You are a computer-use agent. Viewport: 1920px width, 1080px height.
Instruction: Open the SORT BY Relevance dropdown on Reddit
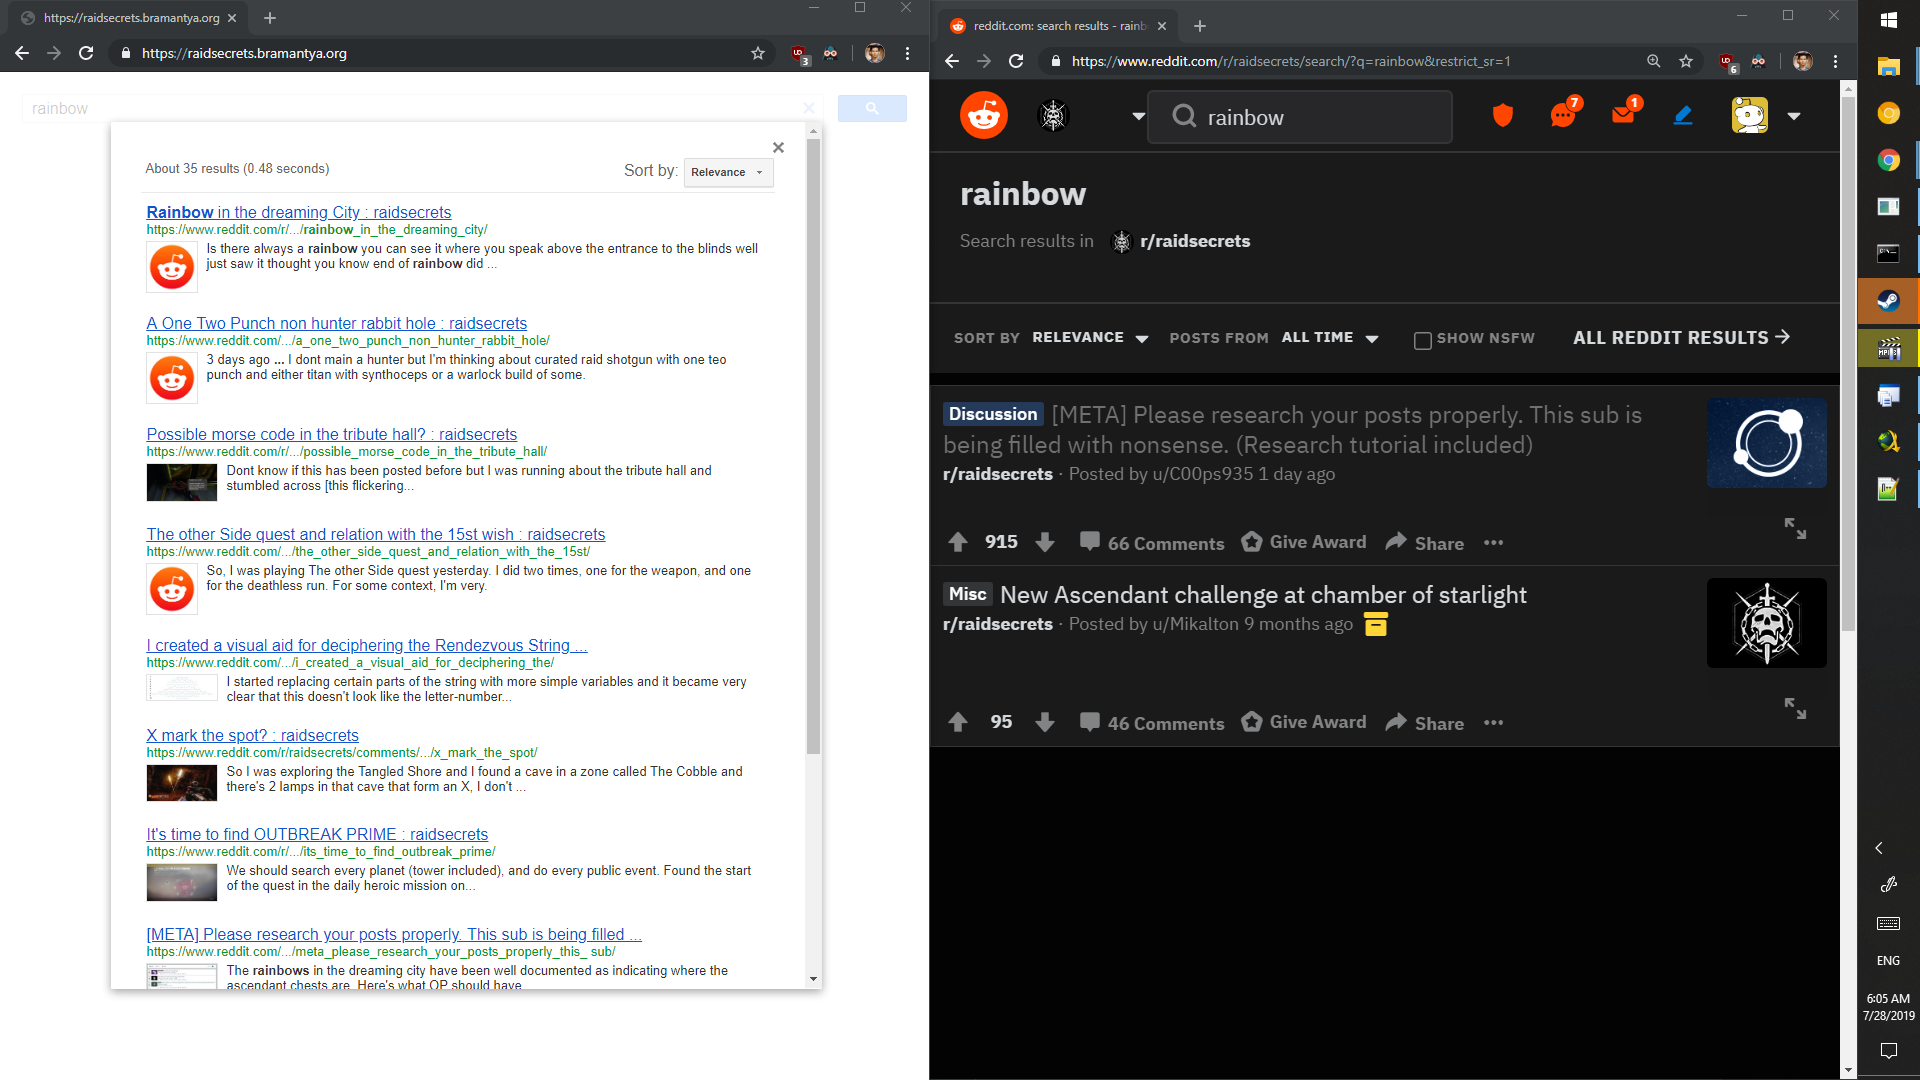[x=1089, y=338]
